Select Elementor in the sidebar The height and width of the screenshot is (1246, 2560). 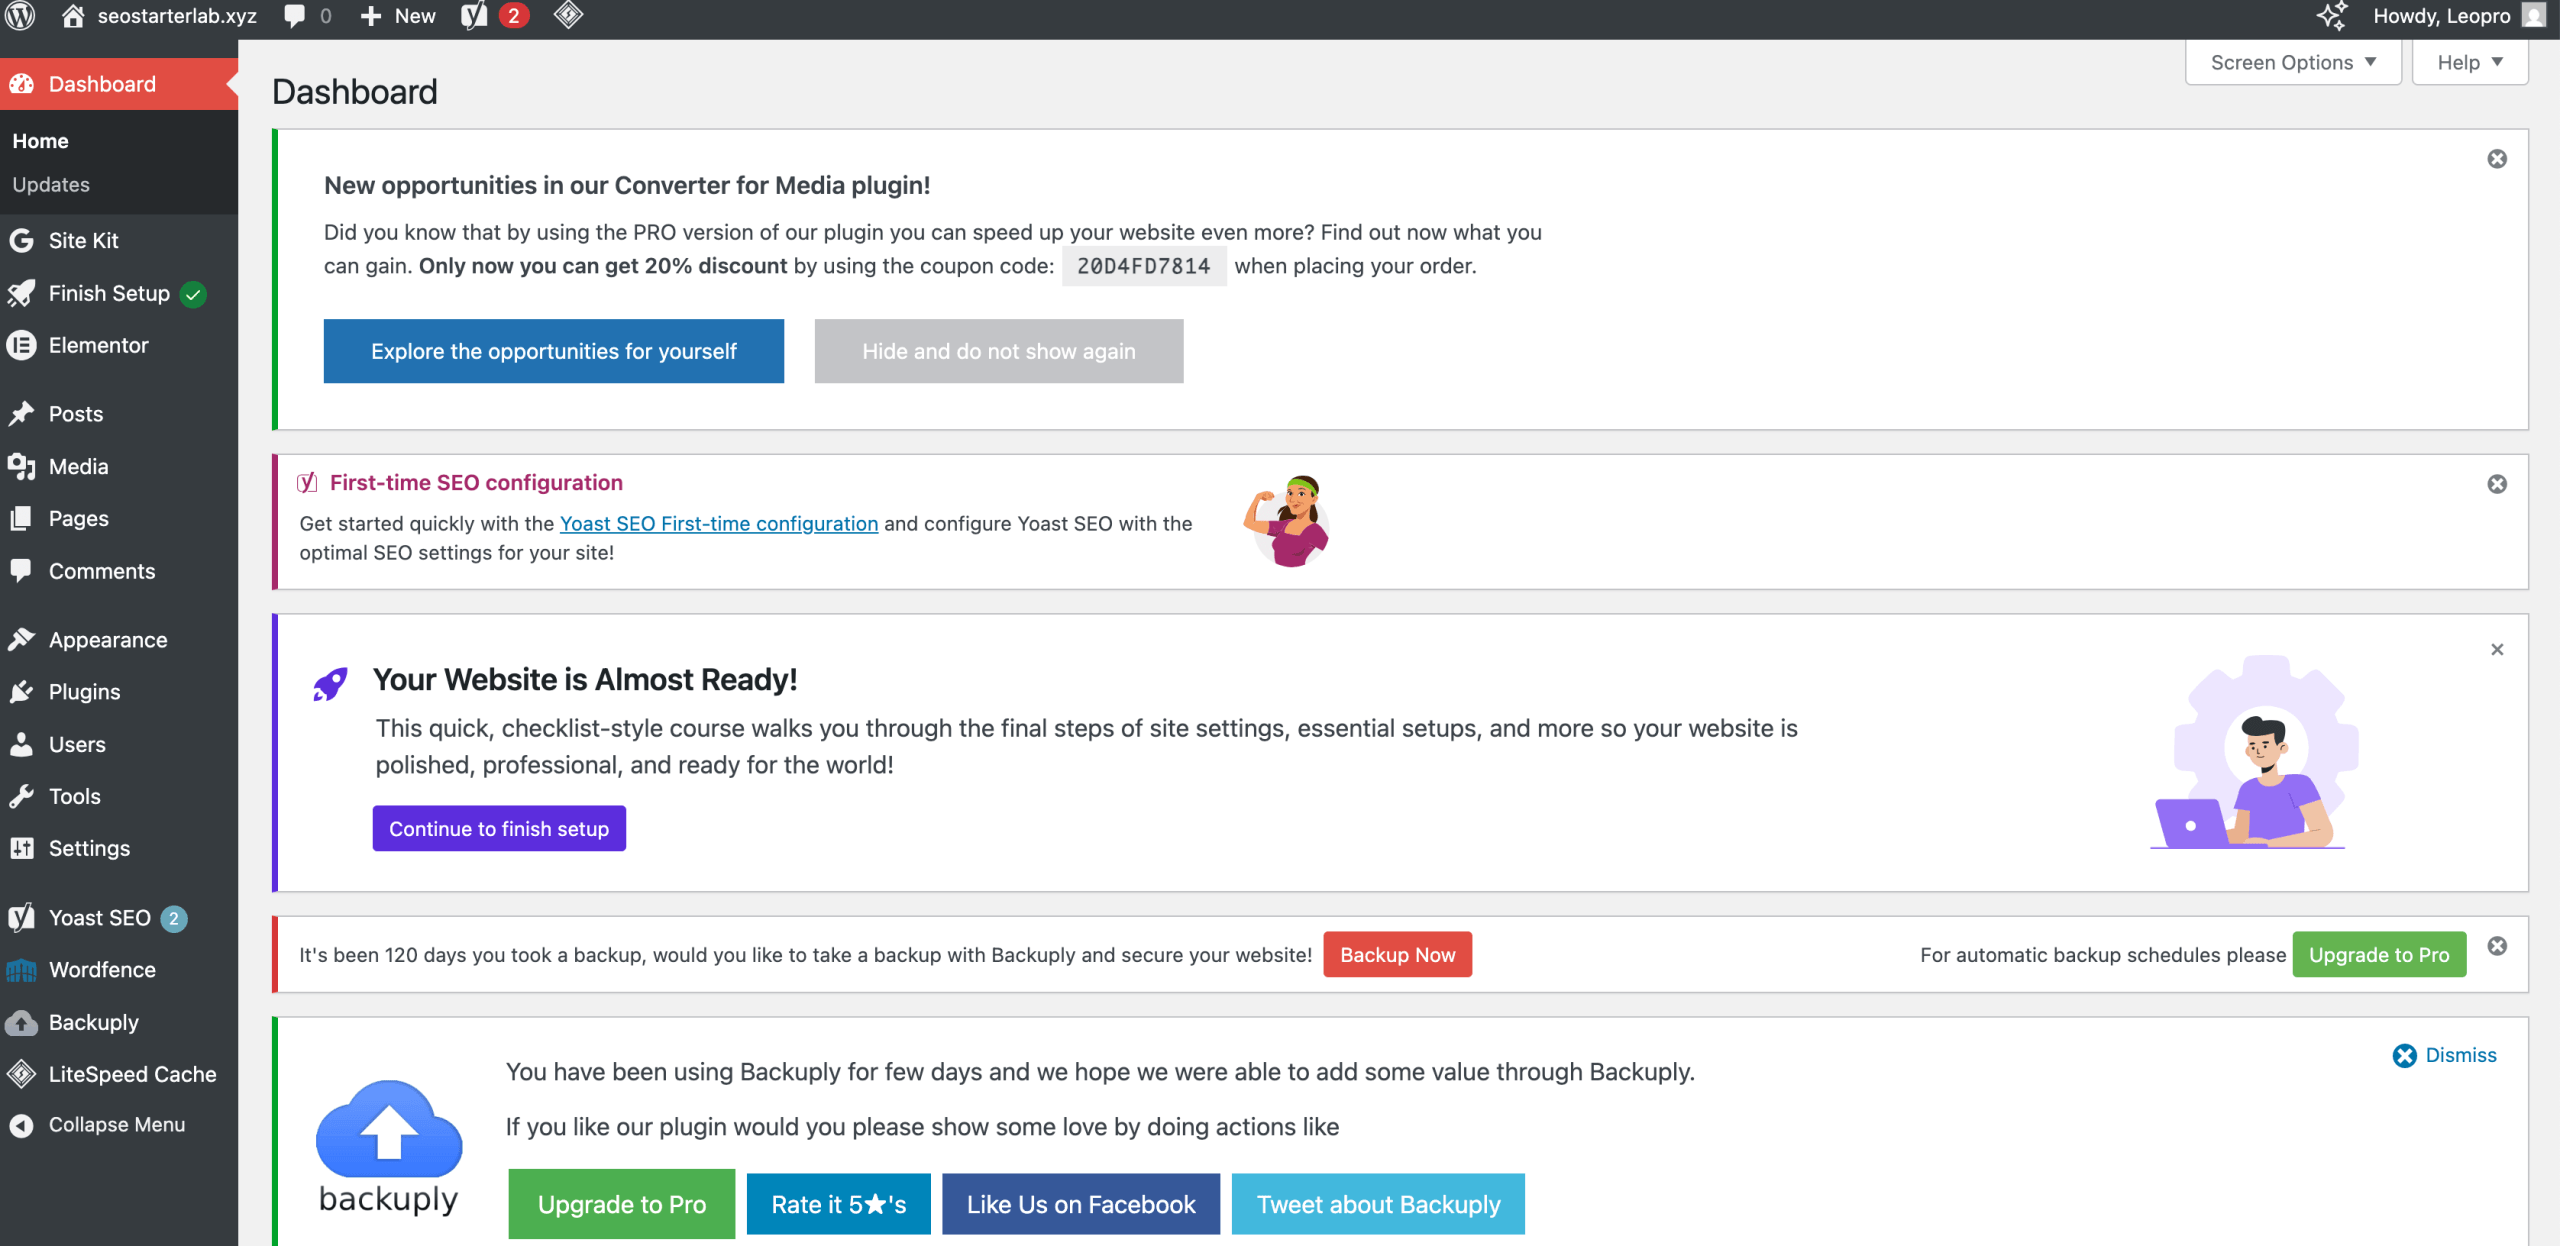(x=97, y=345)
